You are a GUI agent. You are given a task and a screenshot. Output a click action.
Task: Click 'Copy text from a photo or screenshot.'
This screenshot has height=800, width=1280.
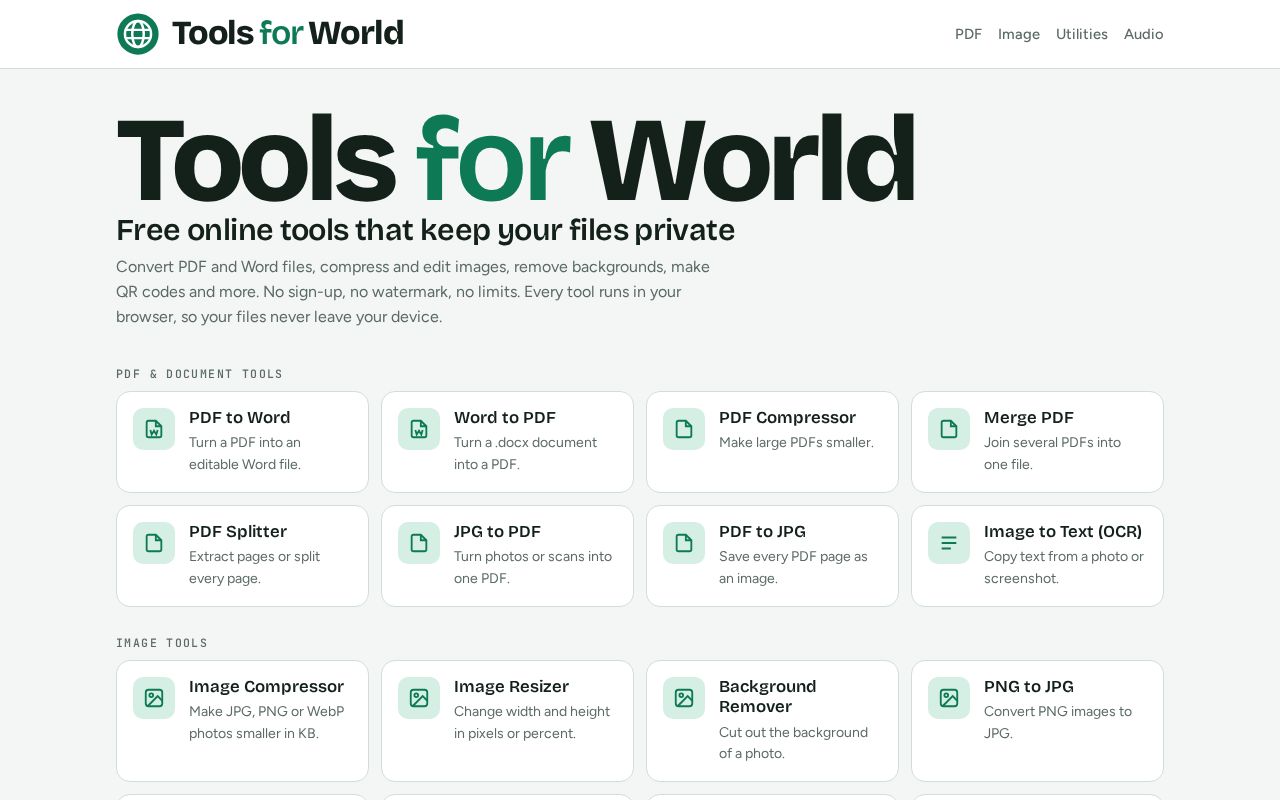coord(1064,567)
